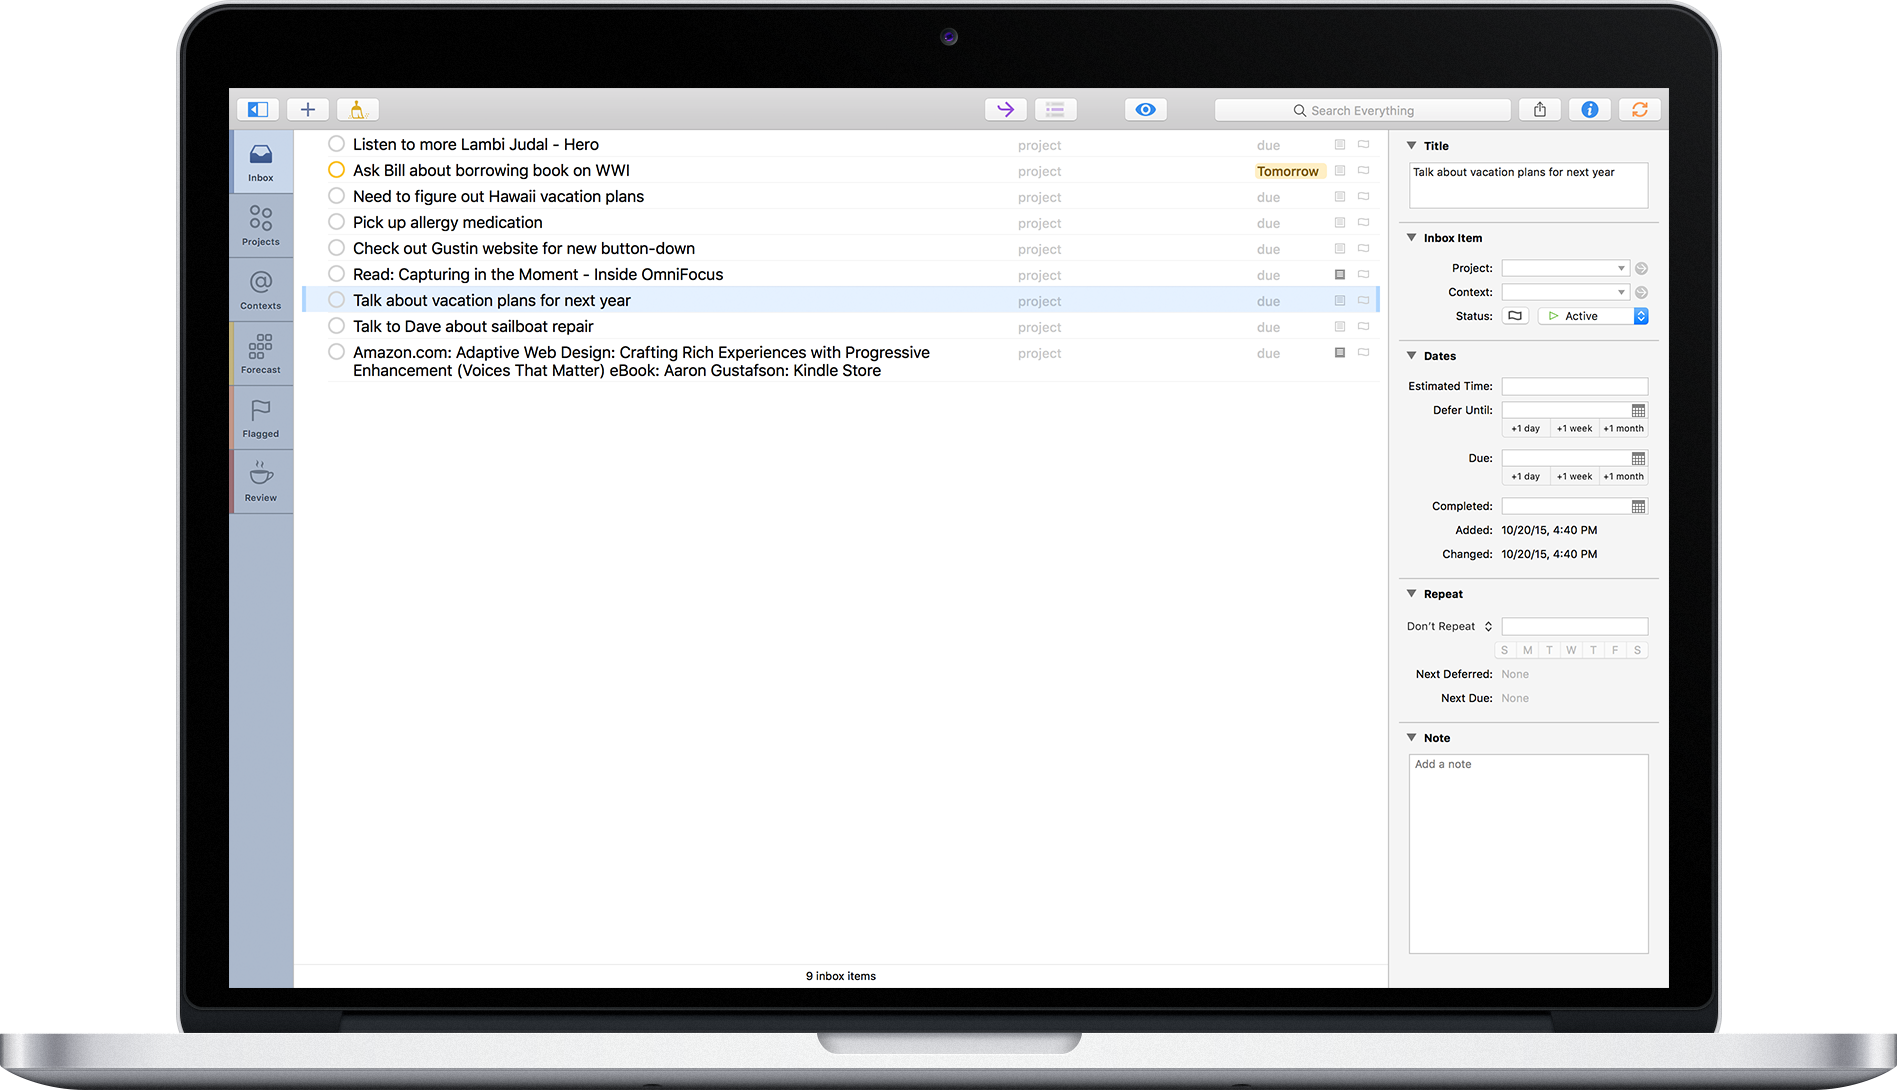Image resolution: width=1897 pixels, height=1090 pixels.
Task: Click the Search Everything field
Action: point(1362,110)
